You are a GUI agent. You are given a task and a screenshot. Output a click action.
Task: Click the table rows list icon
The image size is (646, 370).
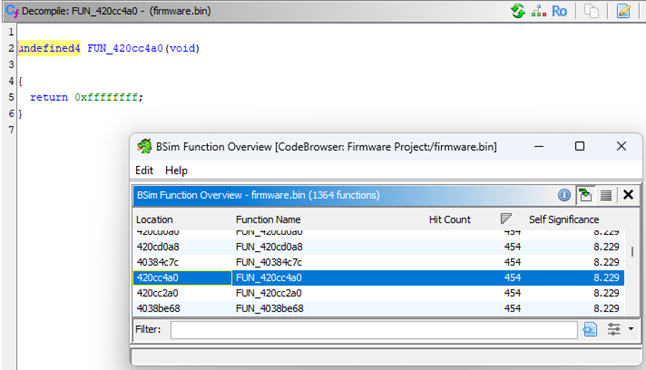coord(606,195)
